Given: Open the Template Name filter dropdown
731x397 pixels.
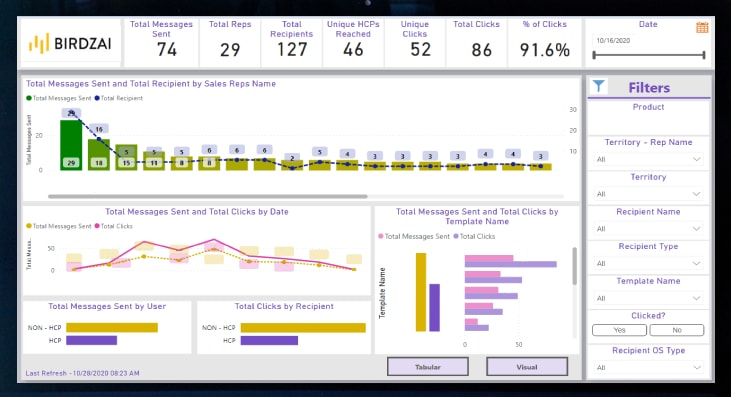Looking at the screenshot, I should (648, 298).
